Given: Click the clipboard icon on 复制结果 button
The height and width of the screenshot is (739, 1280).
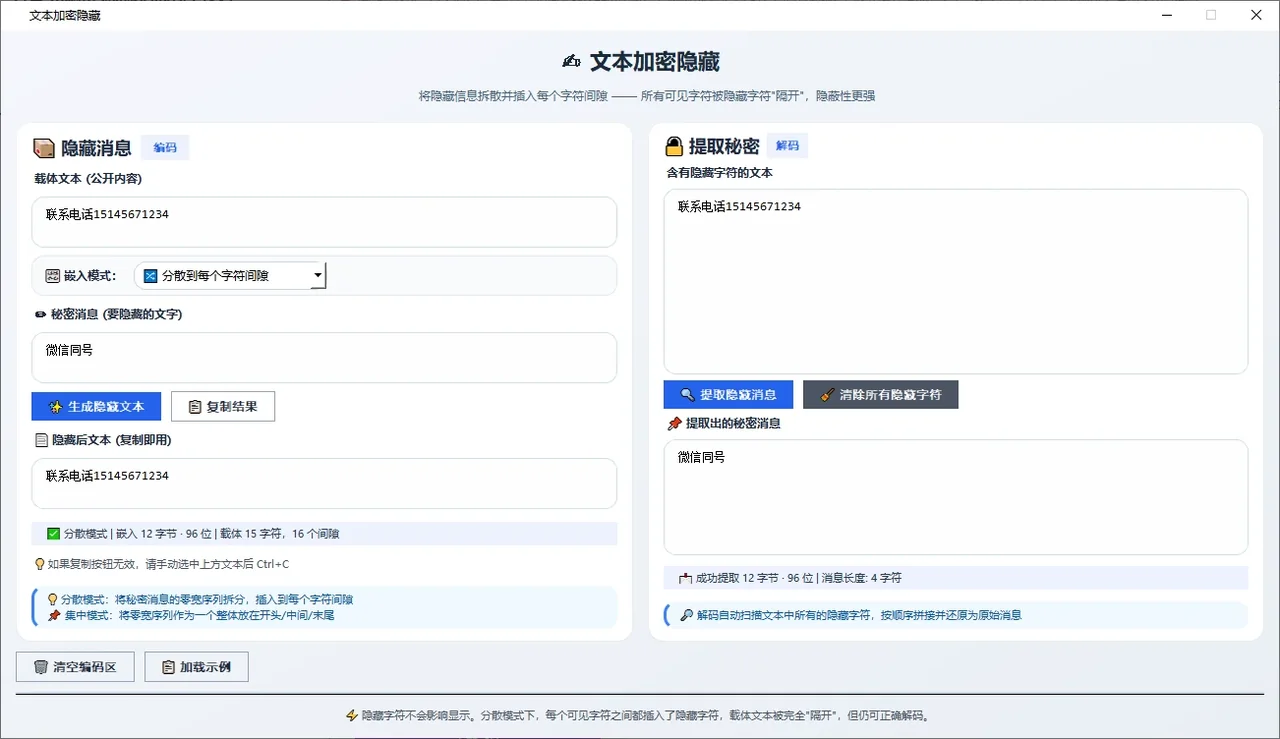Looking at the screenshot, I should click(x=195, y=407).
